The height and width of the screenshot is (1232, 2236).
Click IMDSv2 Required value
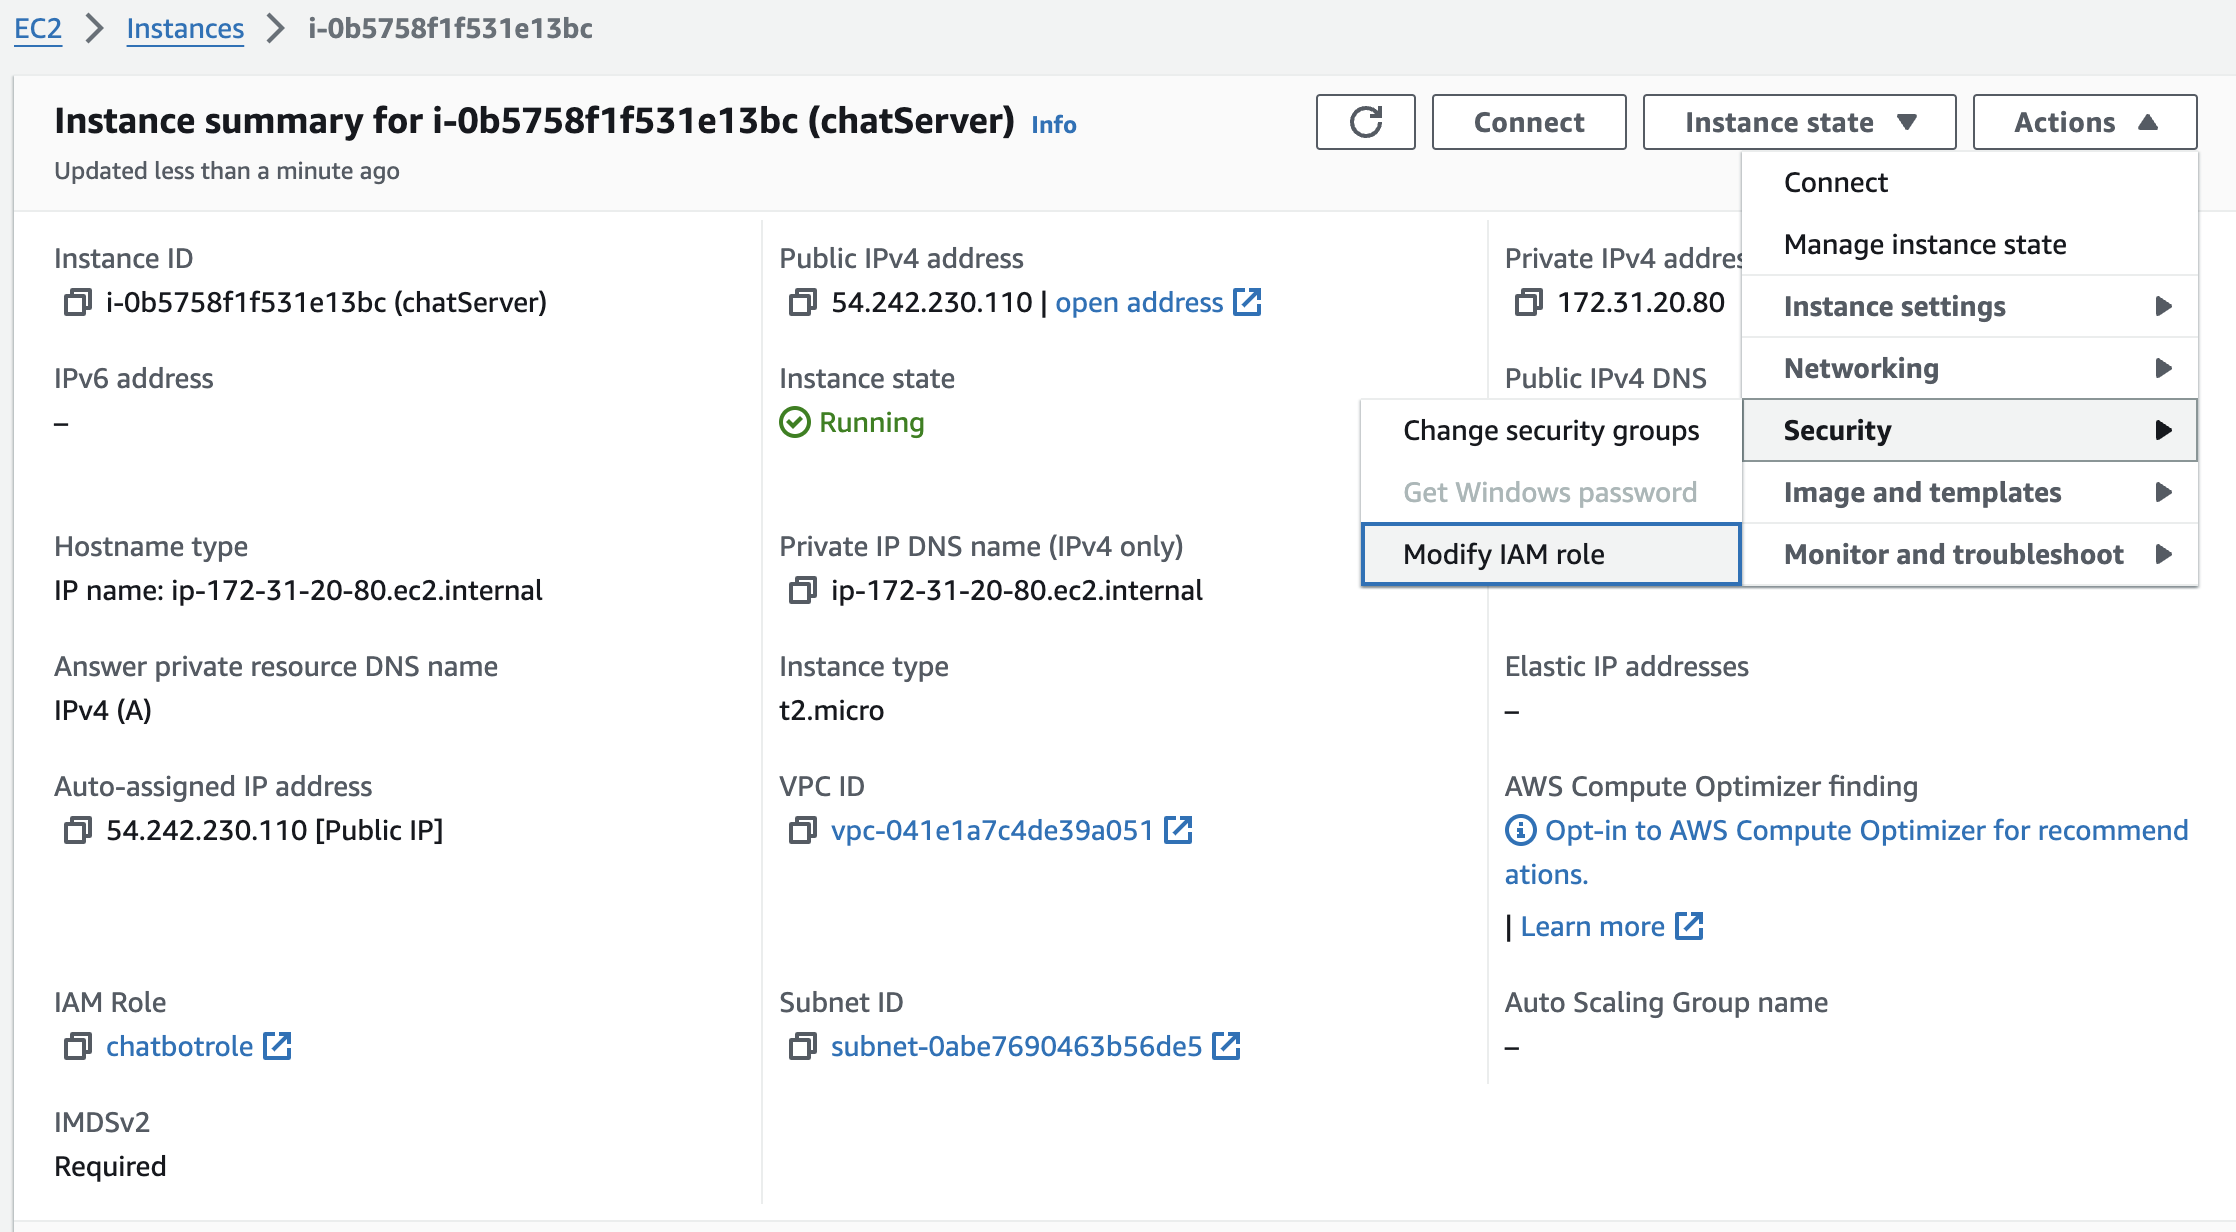point(110,1166)
